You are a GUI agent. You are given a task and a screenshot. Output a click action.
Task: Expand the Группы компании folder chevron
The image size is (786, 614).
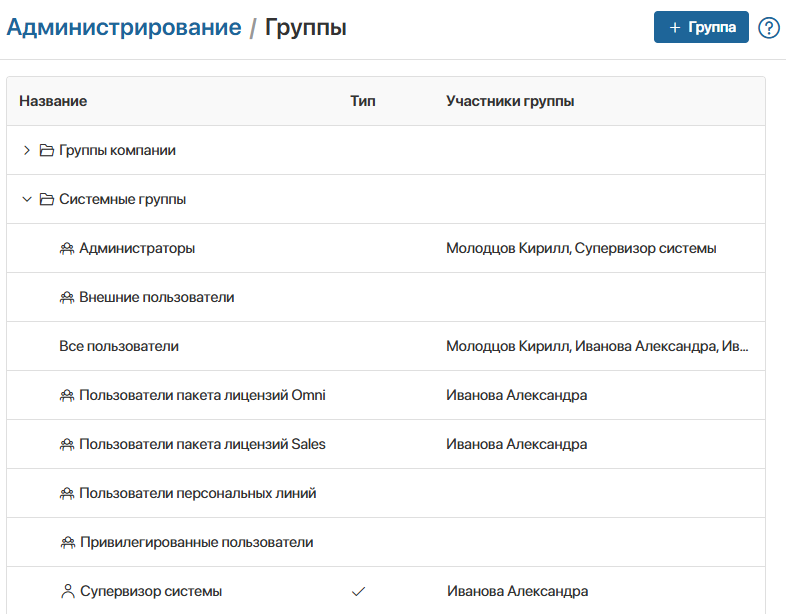click(27, 150)
